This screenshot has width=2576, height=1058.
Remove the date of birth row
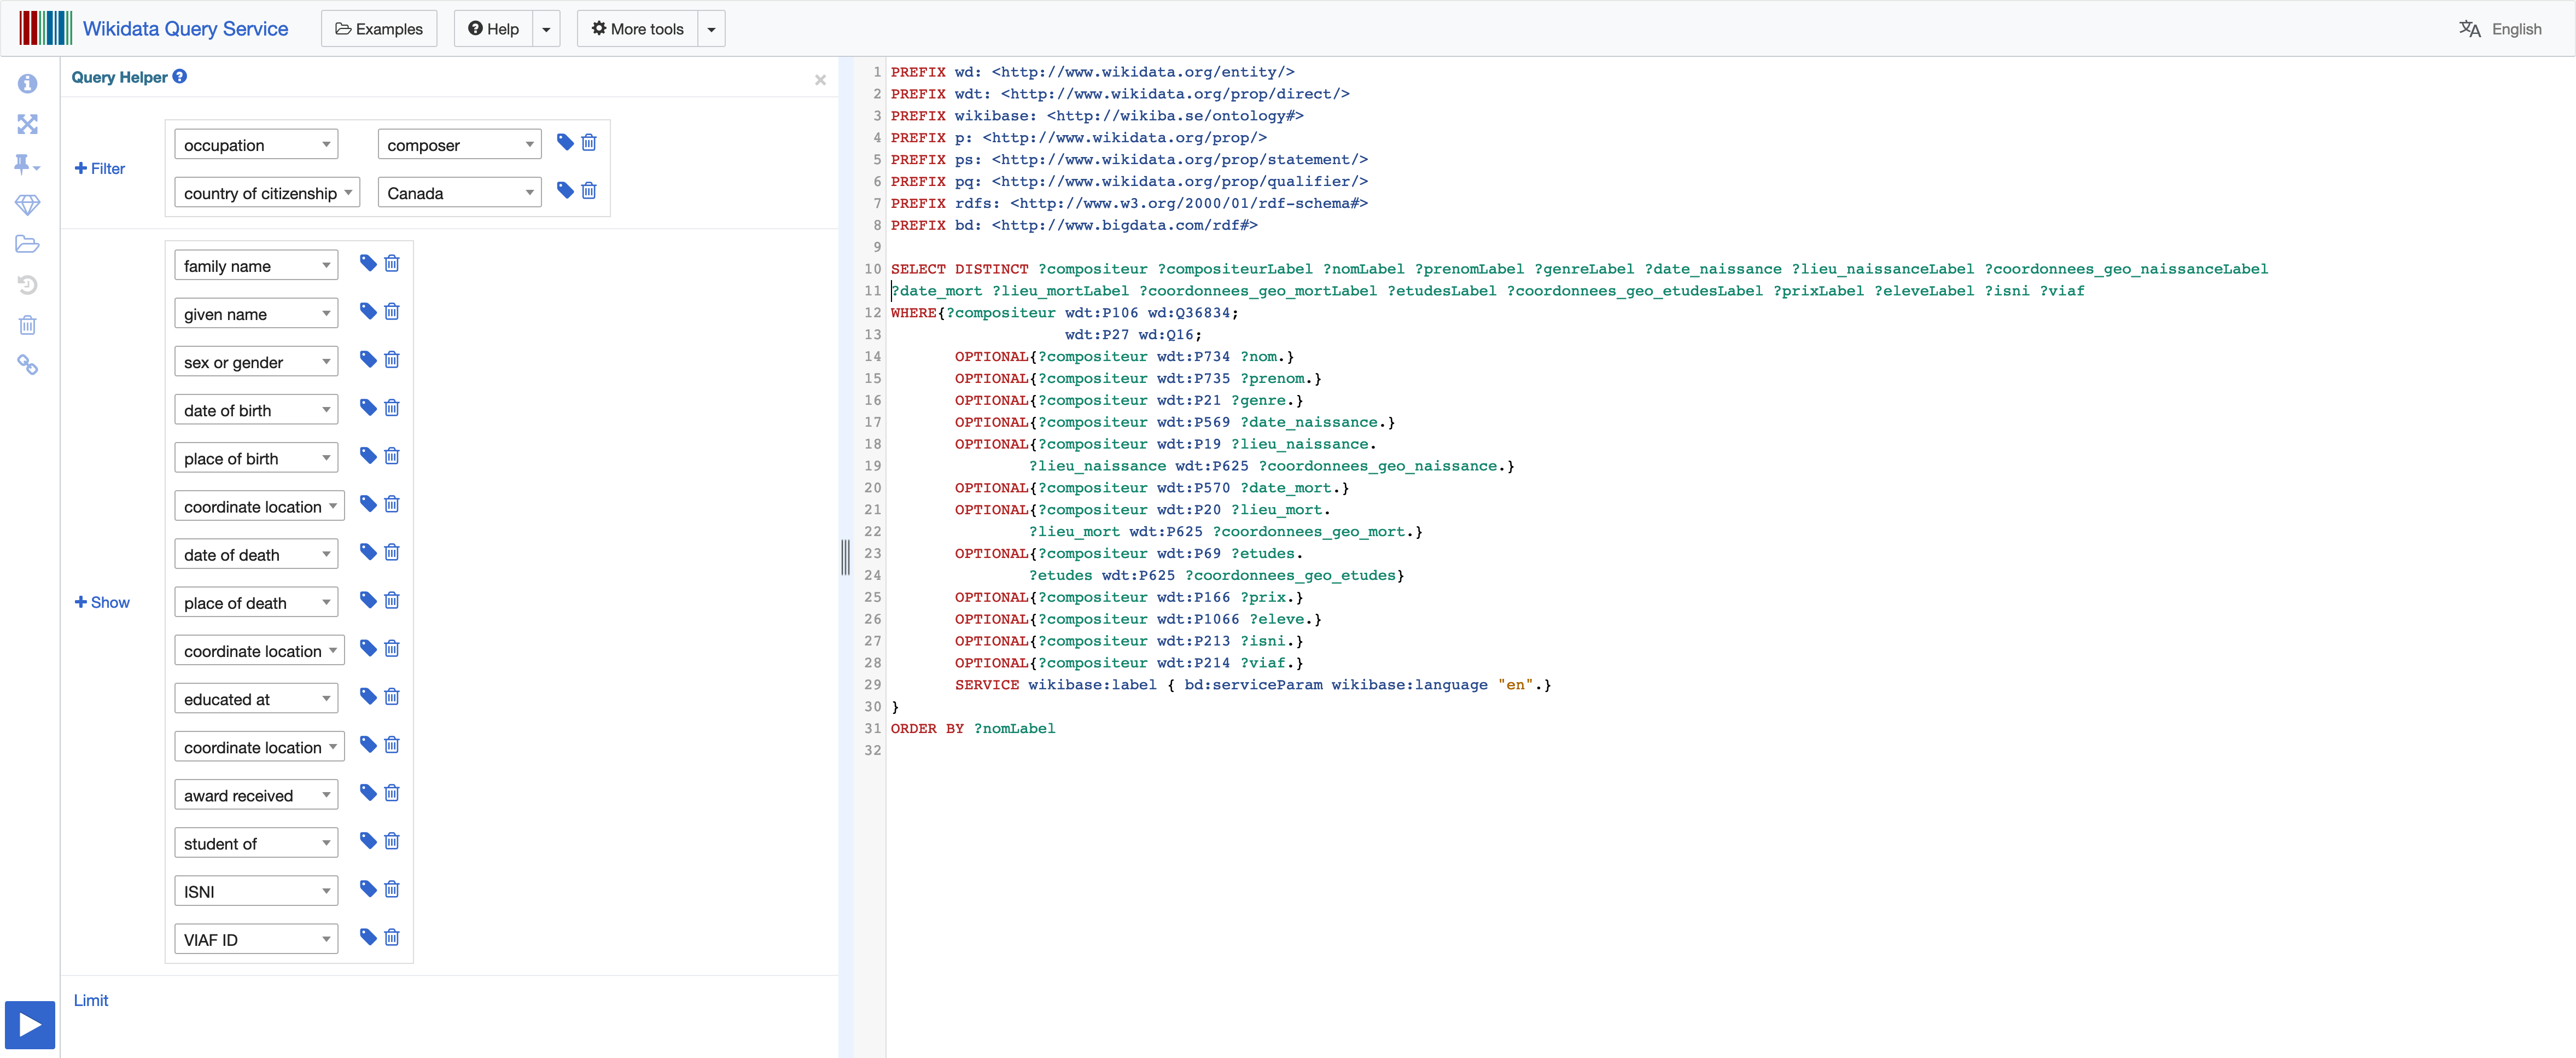(392, 407)
